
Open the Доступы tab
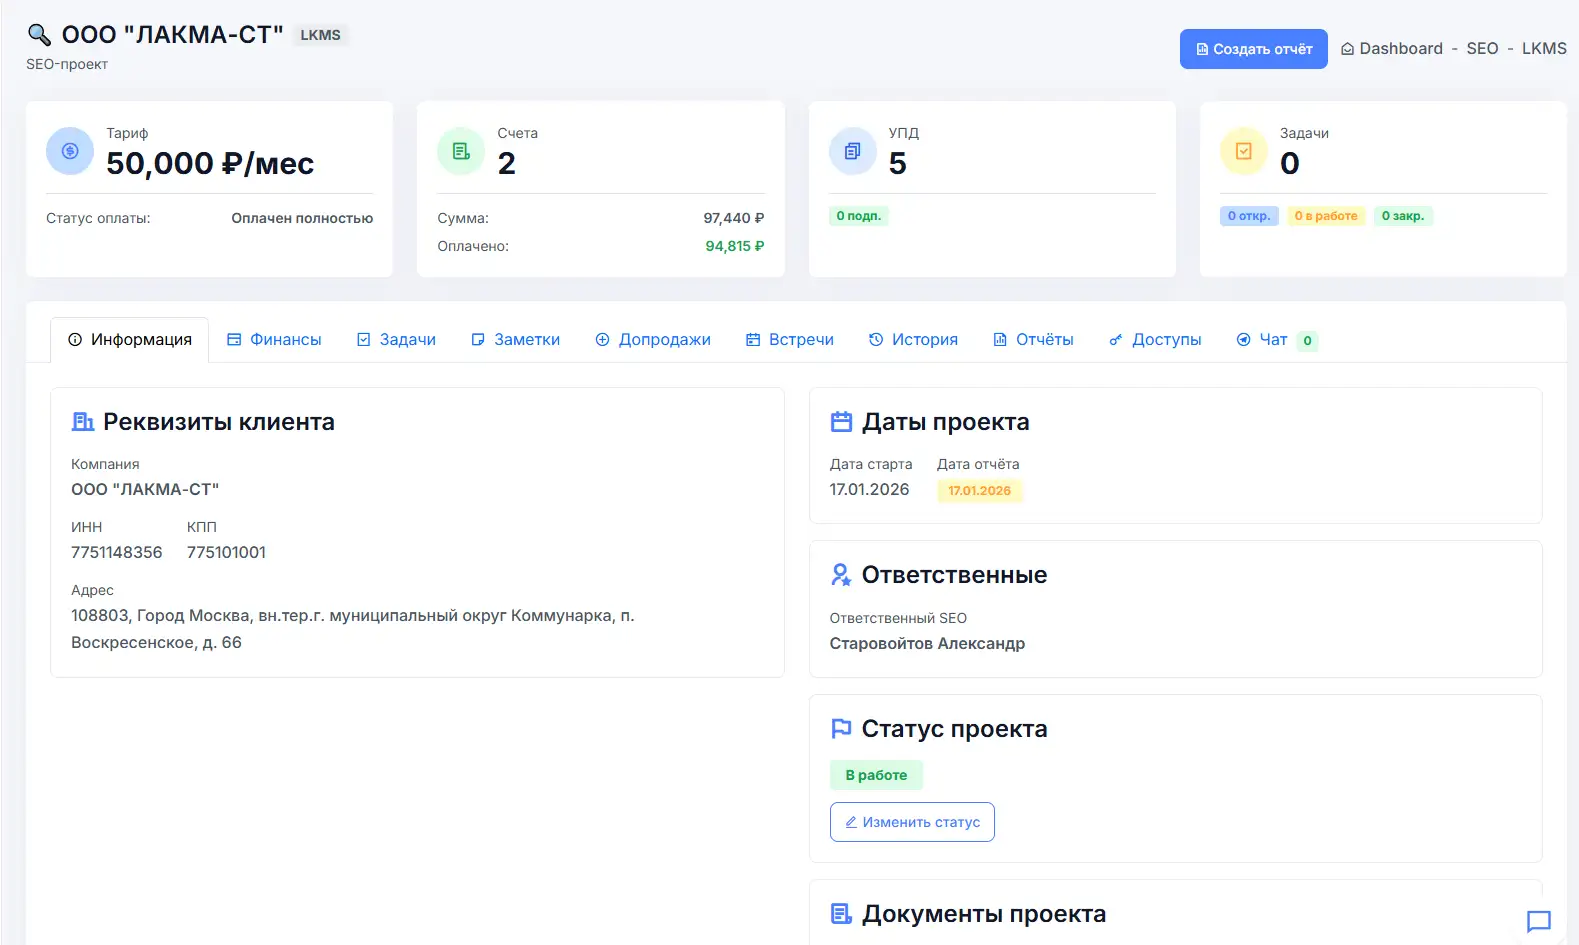pyautogui.click(x=1155, y=340)
